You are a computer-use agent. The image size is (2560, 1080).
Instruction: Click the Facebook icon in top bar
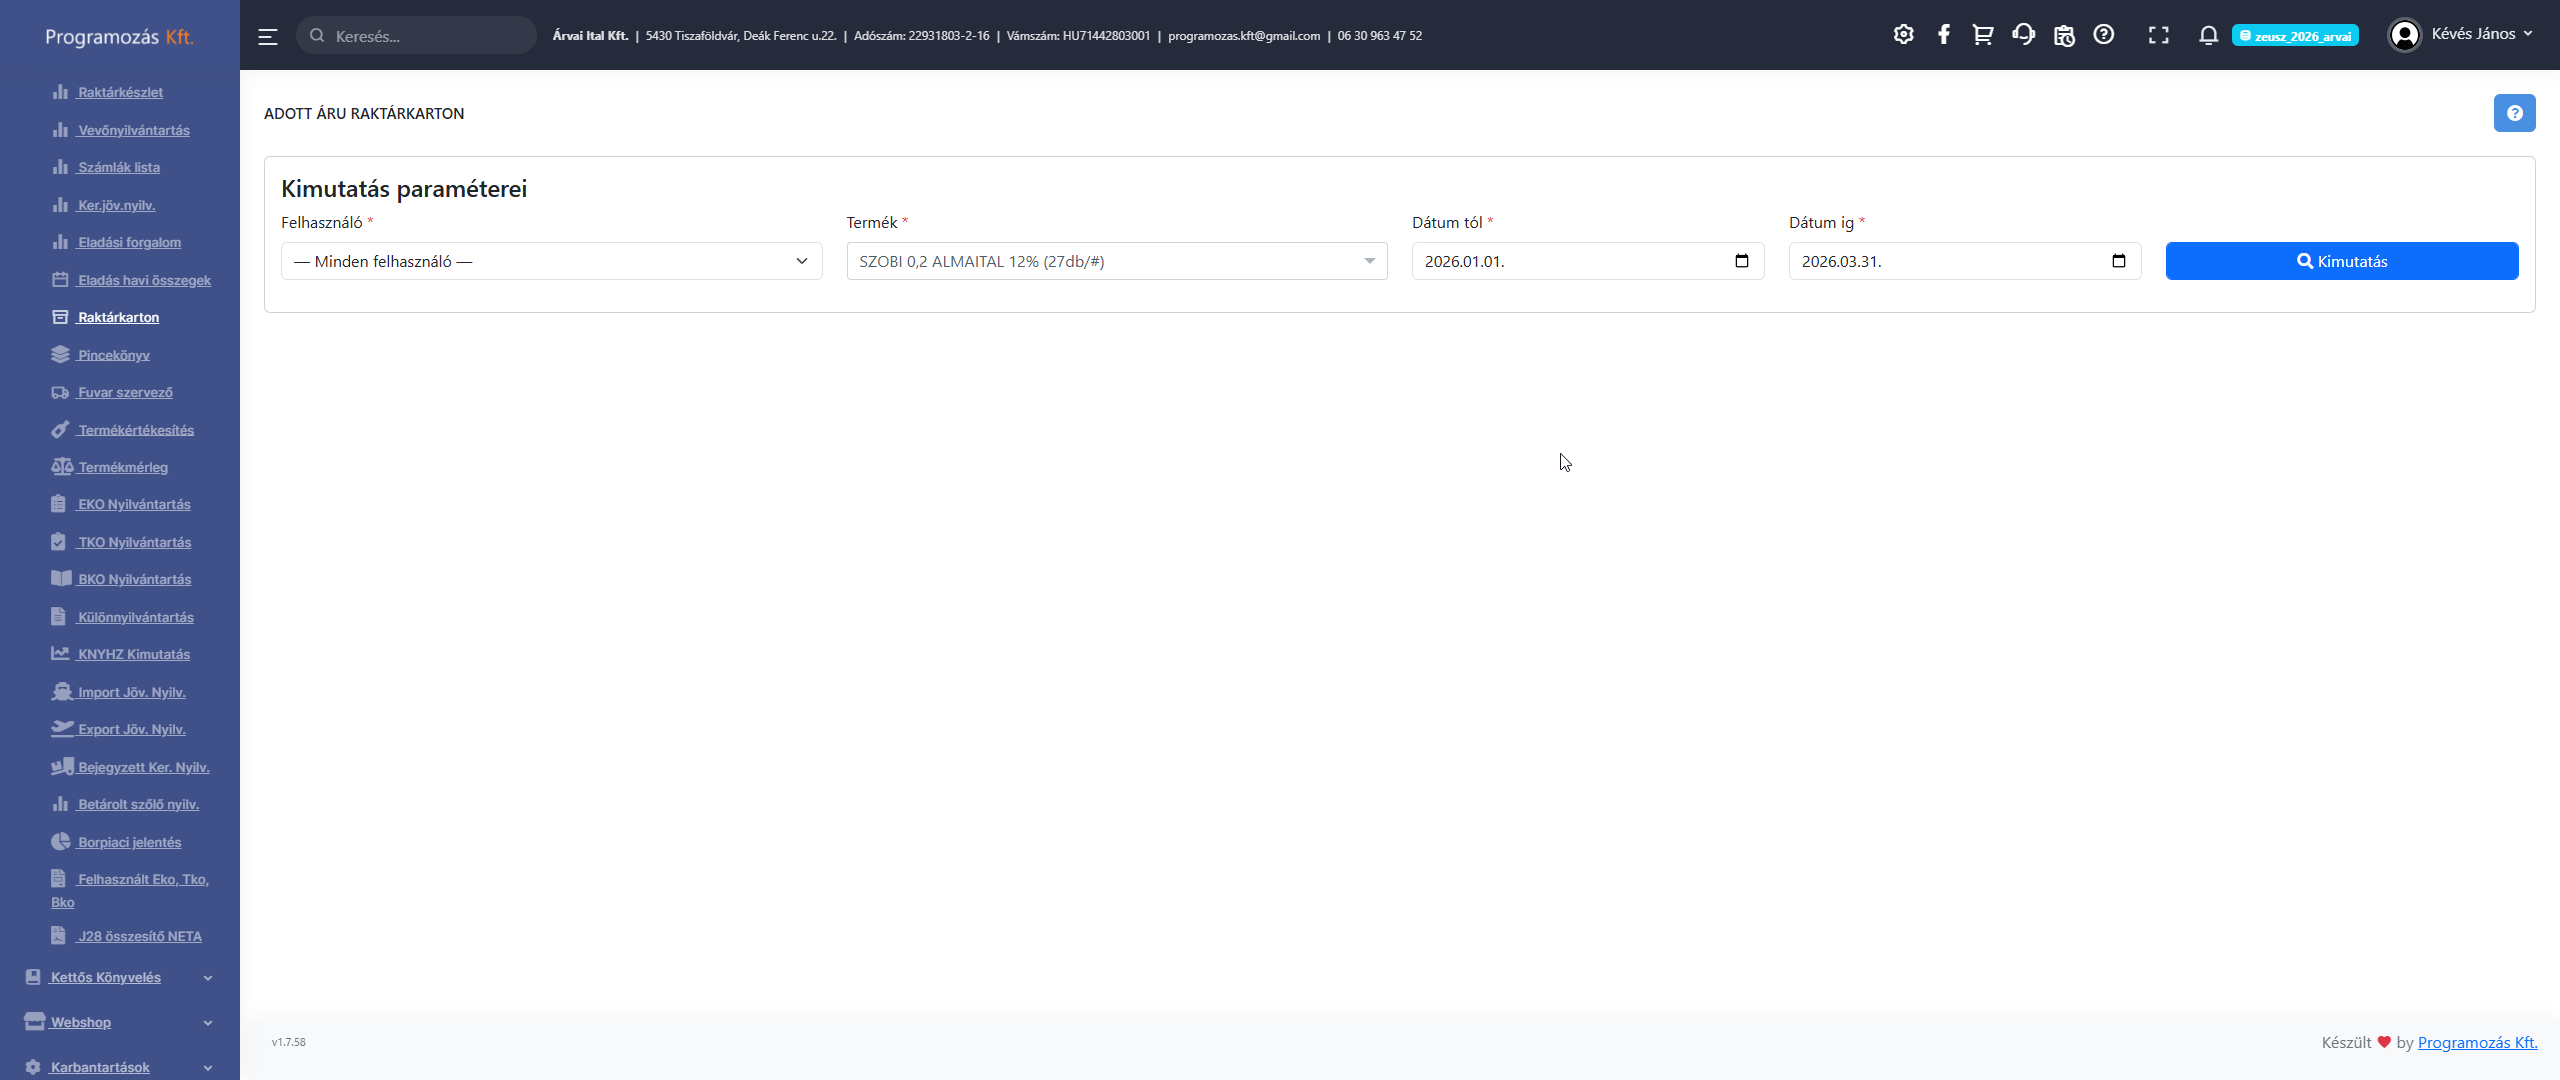pyautogui.click(x=1943, y=35)
